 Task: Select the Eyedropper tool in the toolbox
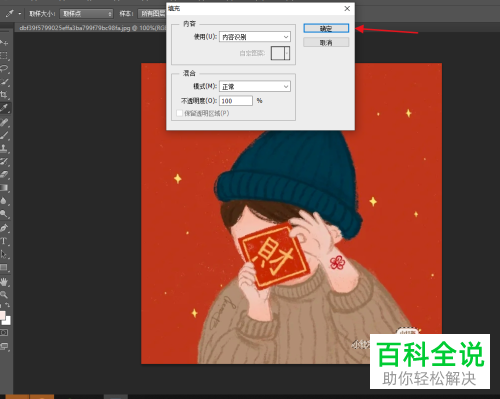pyautogui.click(x=4, y=108)
